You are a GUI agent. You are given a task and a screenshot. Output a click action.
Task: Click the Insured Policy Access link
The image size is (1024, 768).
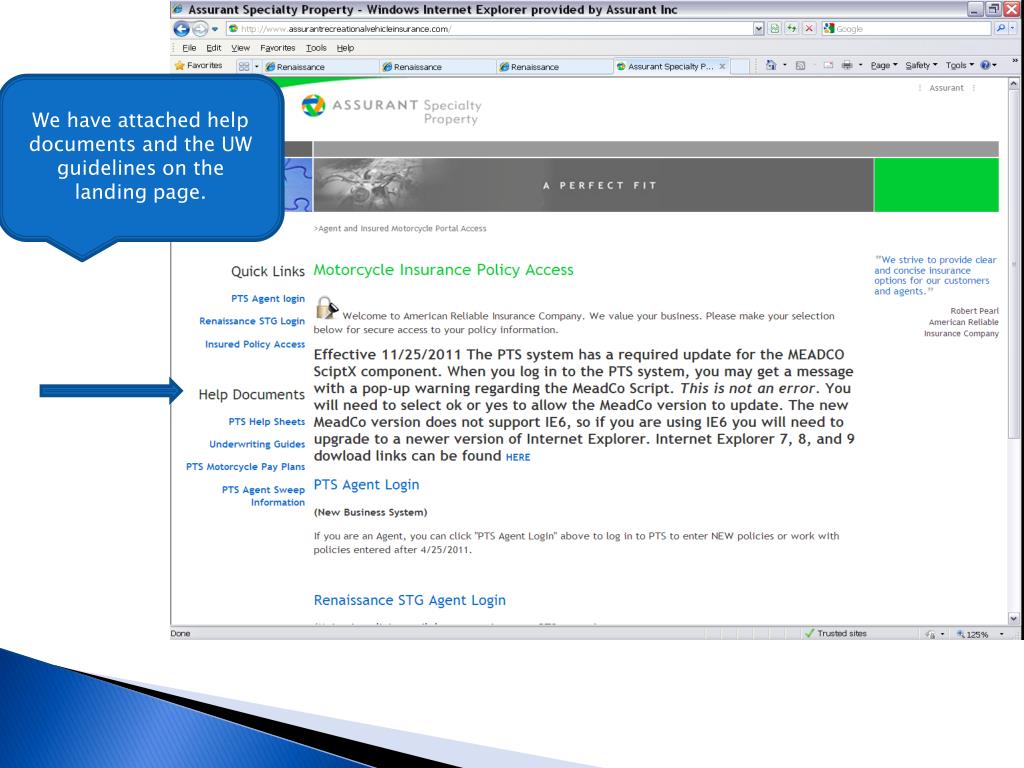pos(255,344)
